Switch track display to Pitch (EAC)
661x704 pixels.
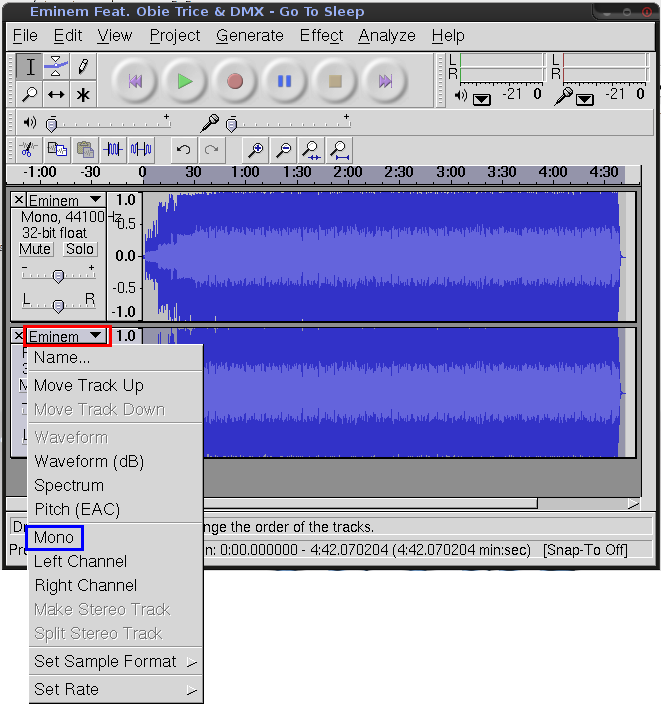coord(116,510)
